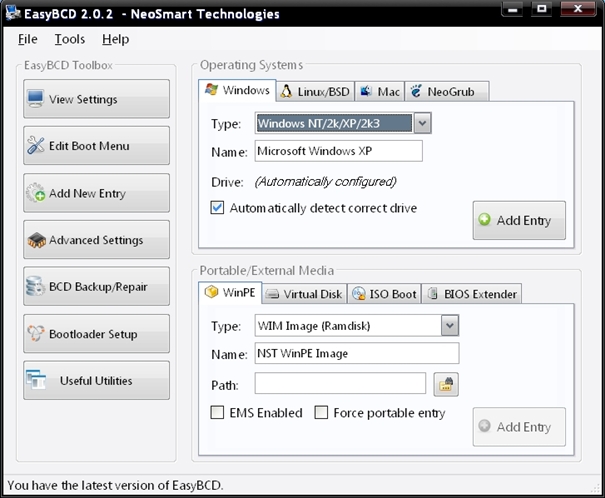The height and width of the screenshot is (498, 605).
Task: Open the Tools menu
Action: (x=69, y=39)
